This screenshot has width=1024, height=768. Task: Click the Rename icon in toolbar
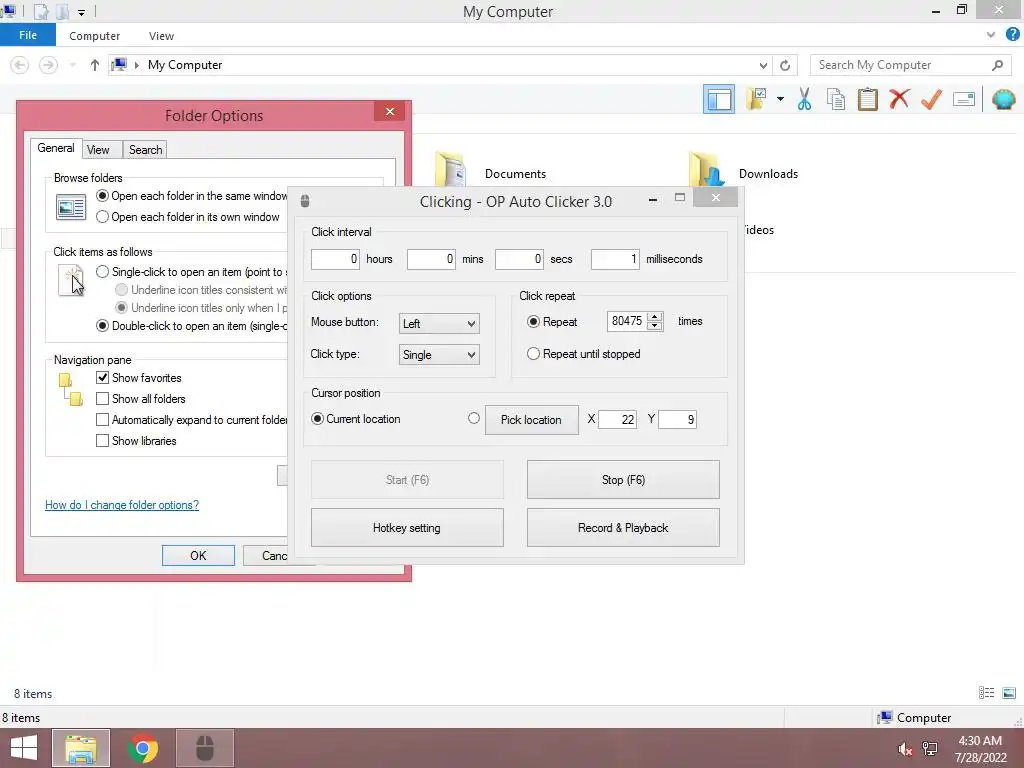tap(964, 99)
